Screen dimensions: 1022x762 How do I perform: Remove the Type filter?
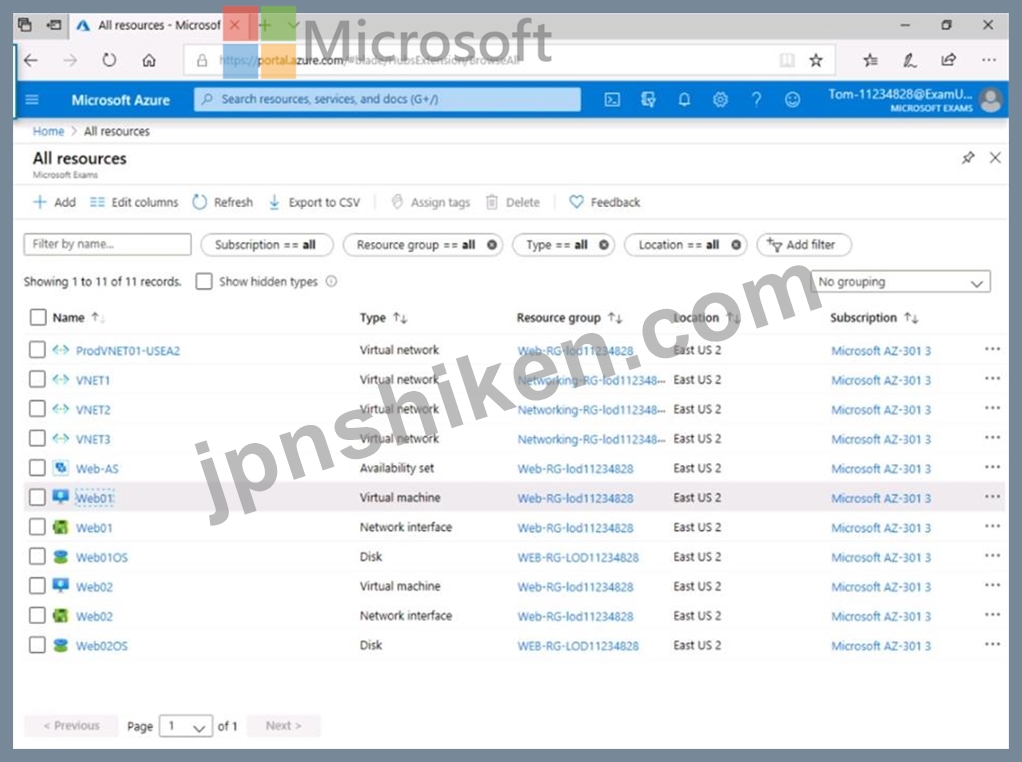[x=604, y=245]
